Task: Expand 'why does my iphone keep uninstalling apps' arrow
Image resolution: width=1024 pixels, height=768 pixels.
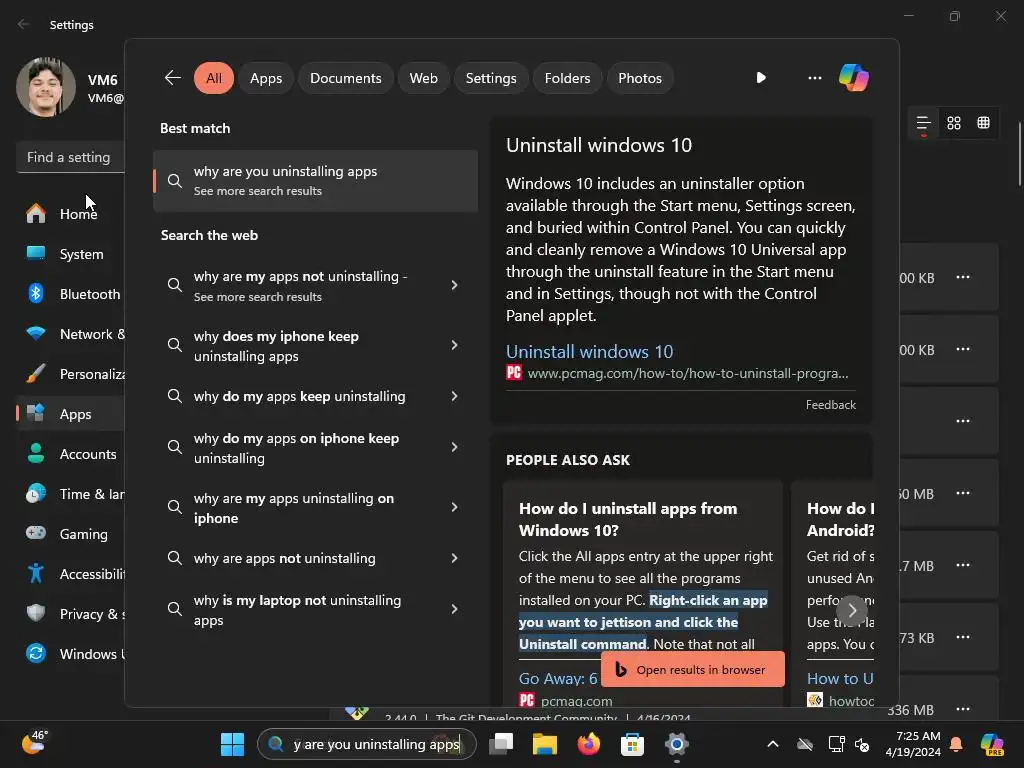Action: (455, 345)
